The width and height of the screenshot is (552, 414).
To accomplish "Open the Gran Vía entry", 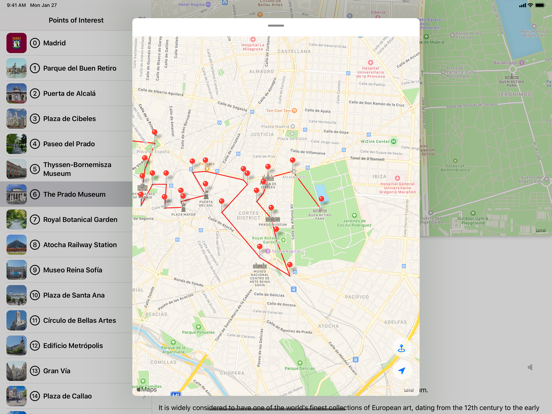I will pyautogui.click(x=66, y=371).
